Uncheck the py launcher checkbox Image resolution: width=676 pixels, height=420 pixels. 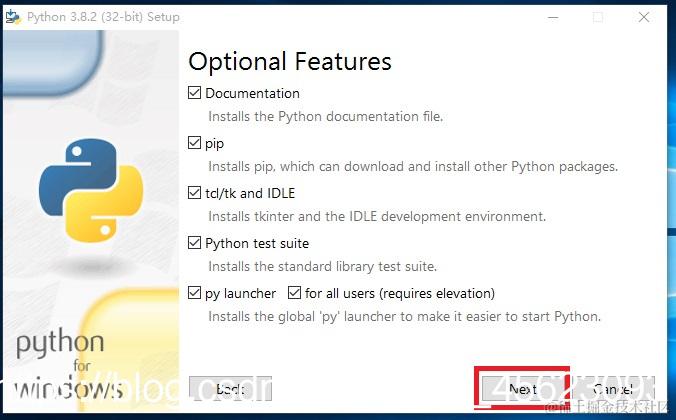point(194,293)
